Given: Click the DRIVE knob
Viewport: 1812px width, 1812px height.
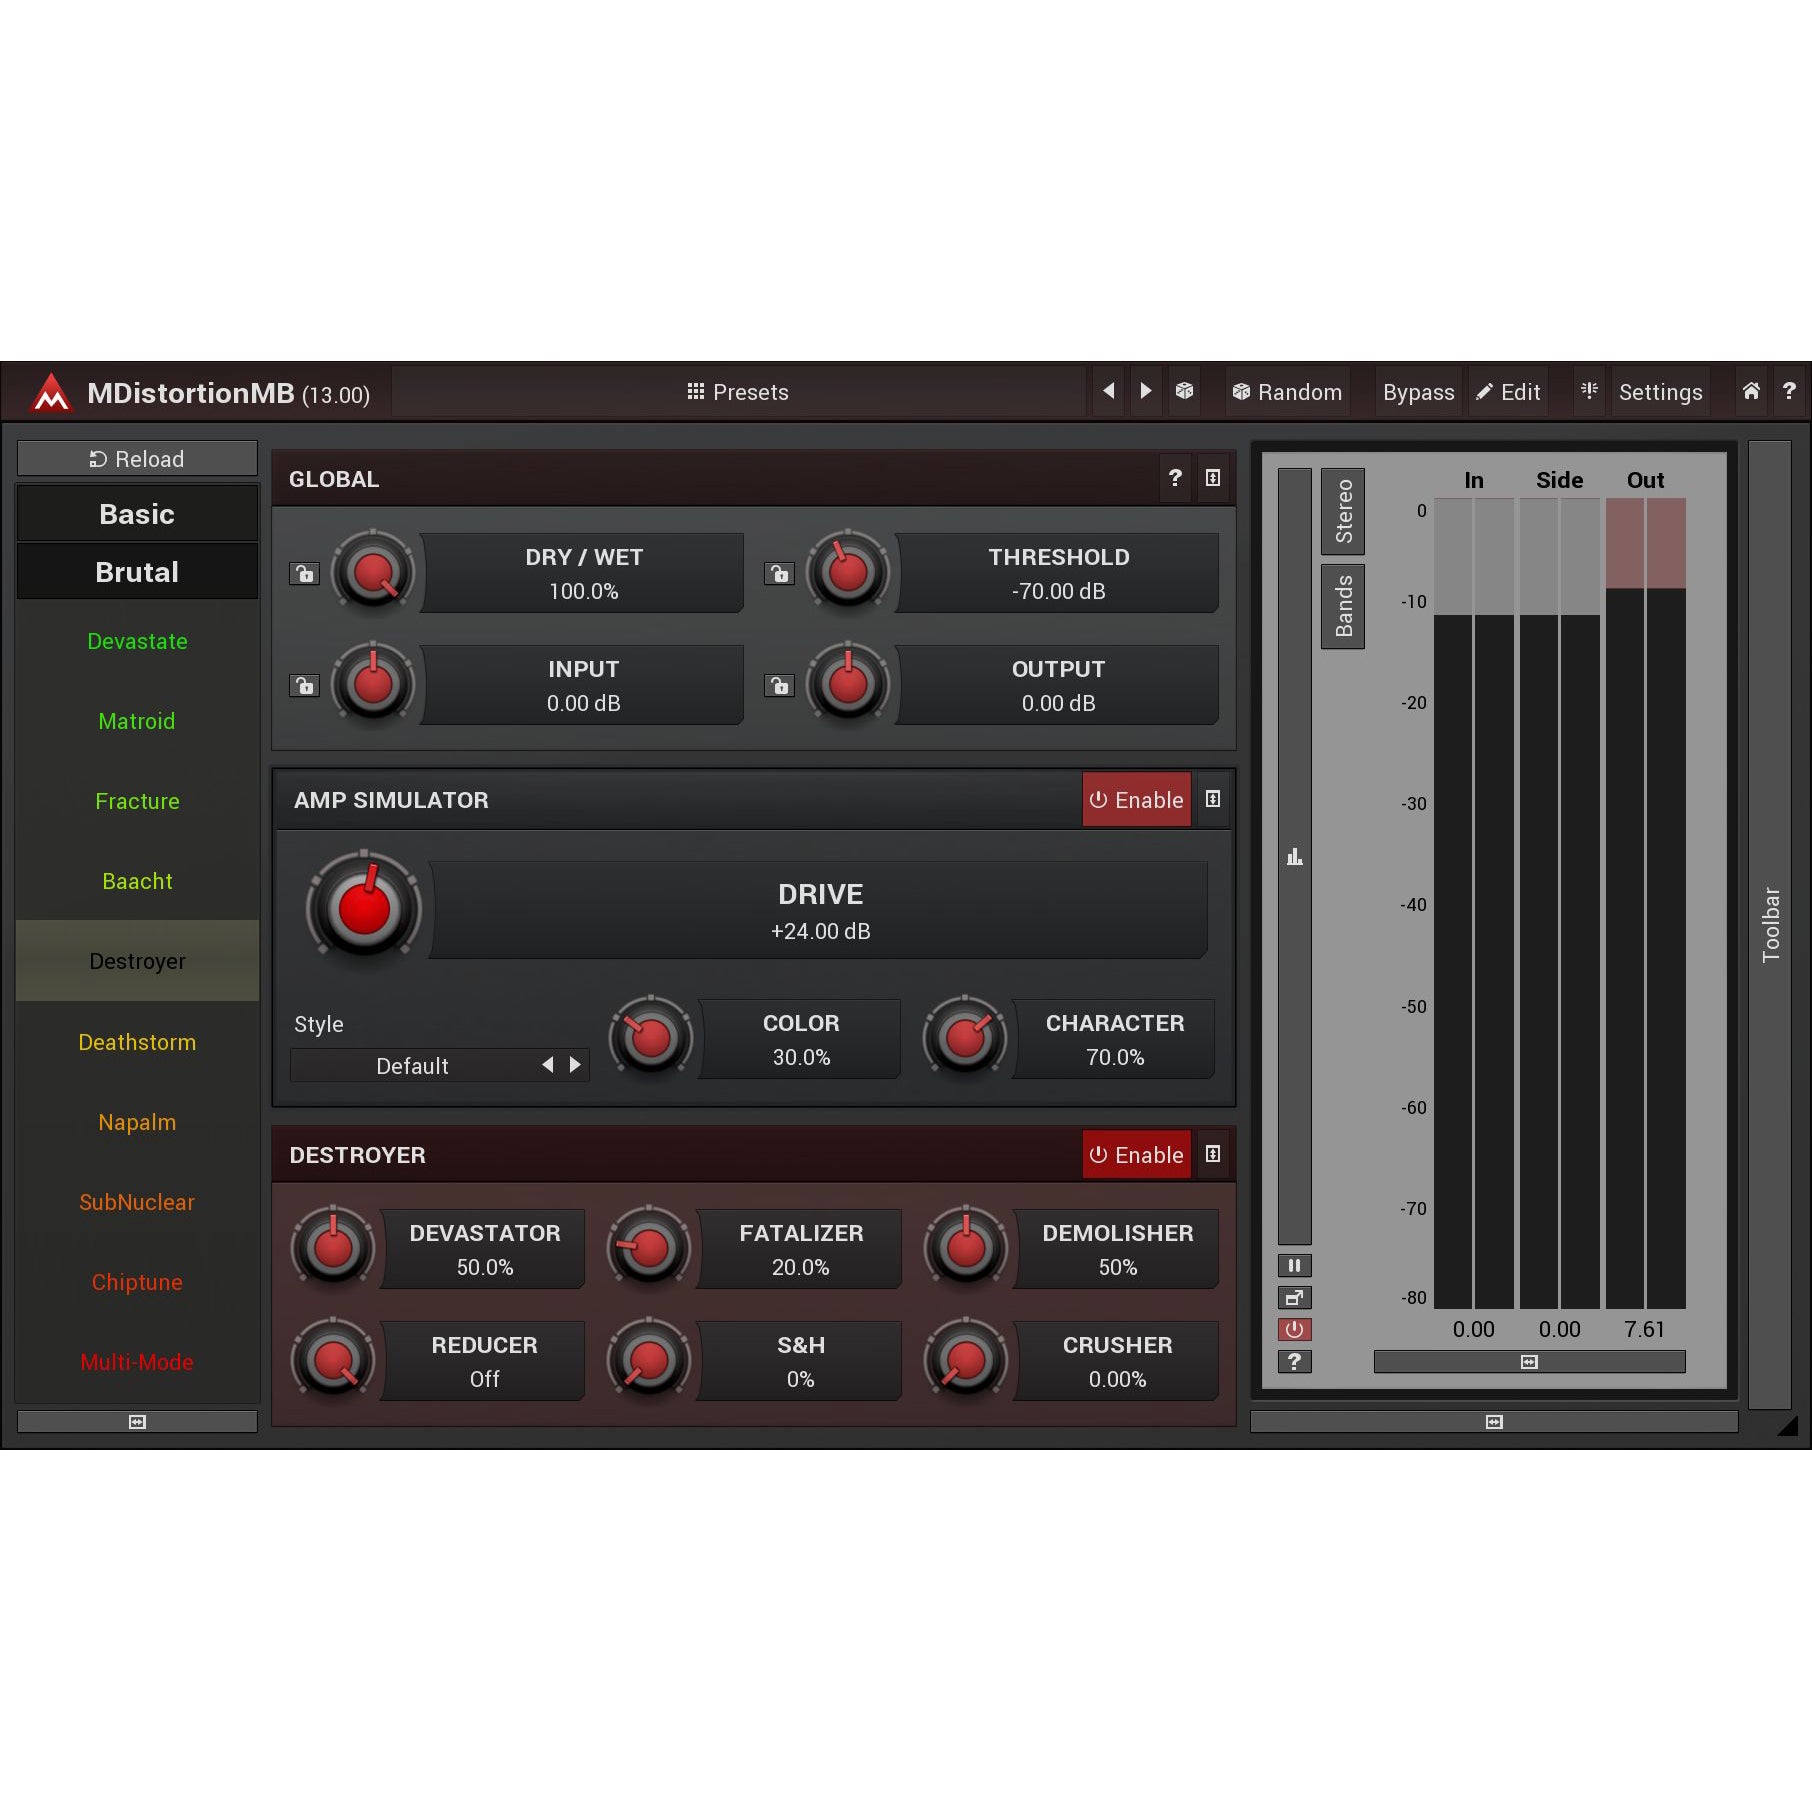Looking at the screenshot, I should [364, 908].
